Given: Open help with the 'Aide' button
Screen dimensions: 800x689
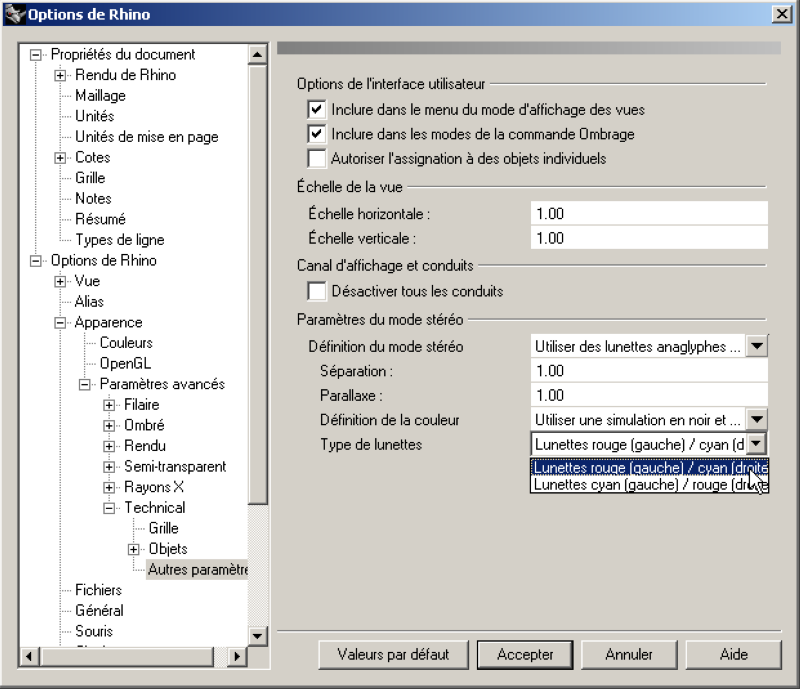Looking at the screenshot, I should (734, 654).
